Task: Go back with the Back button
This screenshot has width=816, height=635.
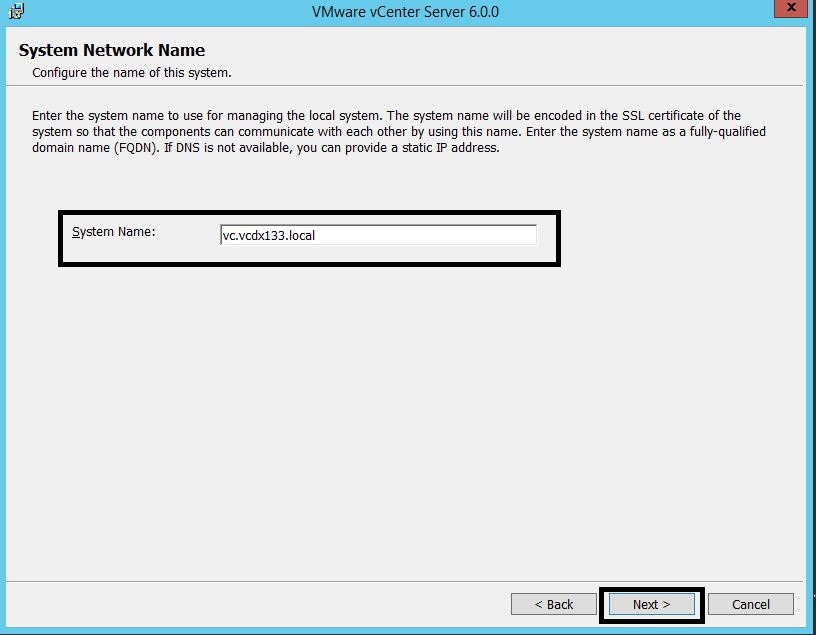Action: [x=553, y=604]
